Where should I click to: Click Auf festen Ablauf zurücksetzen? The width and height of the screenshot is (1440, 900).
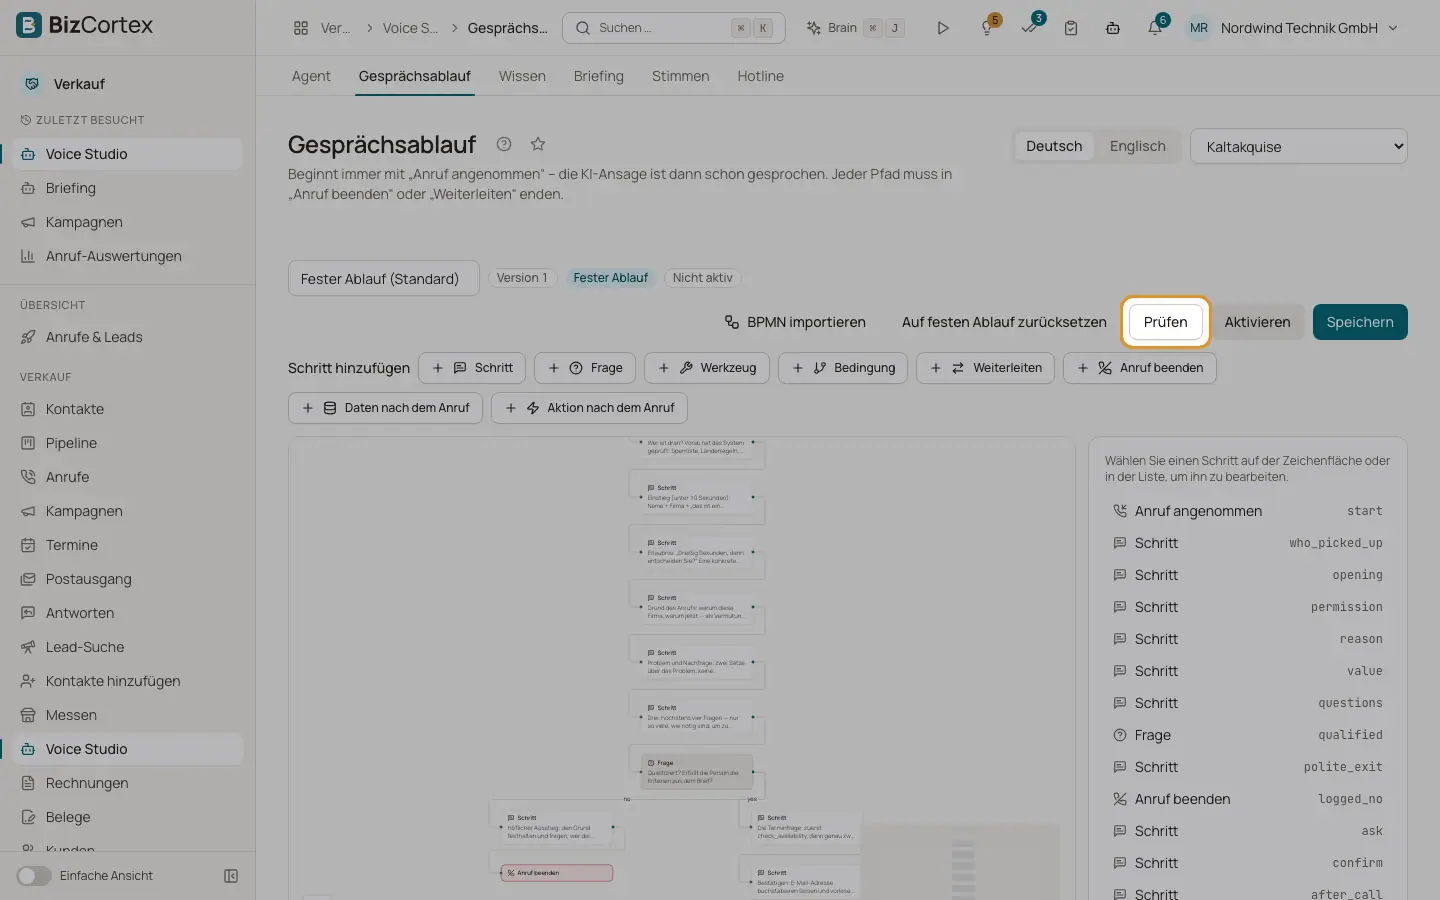pyautogui.click(x=1004, y=322)
